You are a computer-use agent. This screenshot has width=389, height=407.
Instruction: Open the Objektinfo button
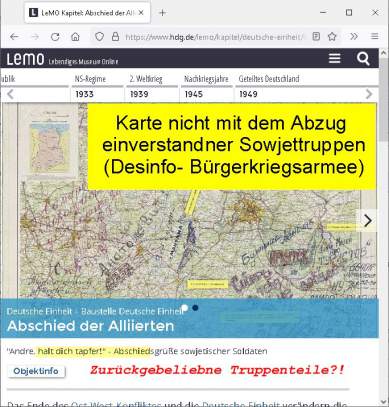click(x=36, y=371)
